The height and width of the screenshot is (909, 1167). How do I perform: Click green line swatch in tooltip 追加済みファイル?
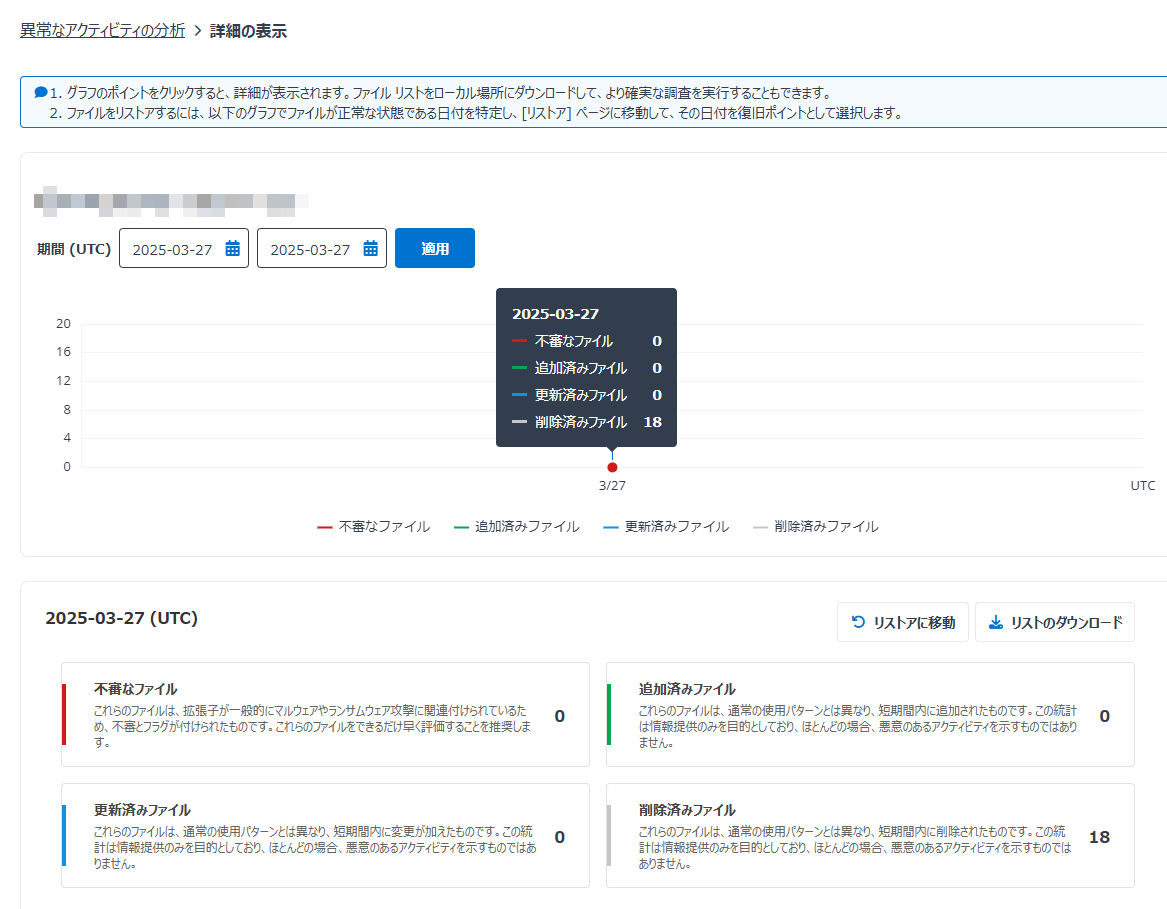coord(519,368)
